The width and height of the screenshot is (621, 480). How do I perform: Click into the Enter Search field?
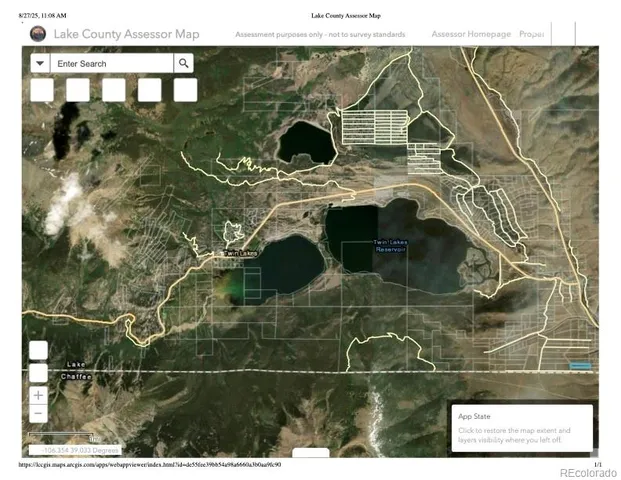[x=112, y=63]
